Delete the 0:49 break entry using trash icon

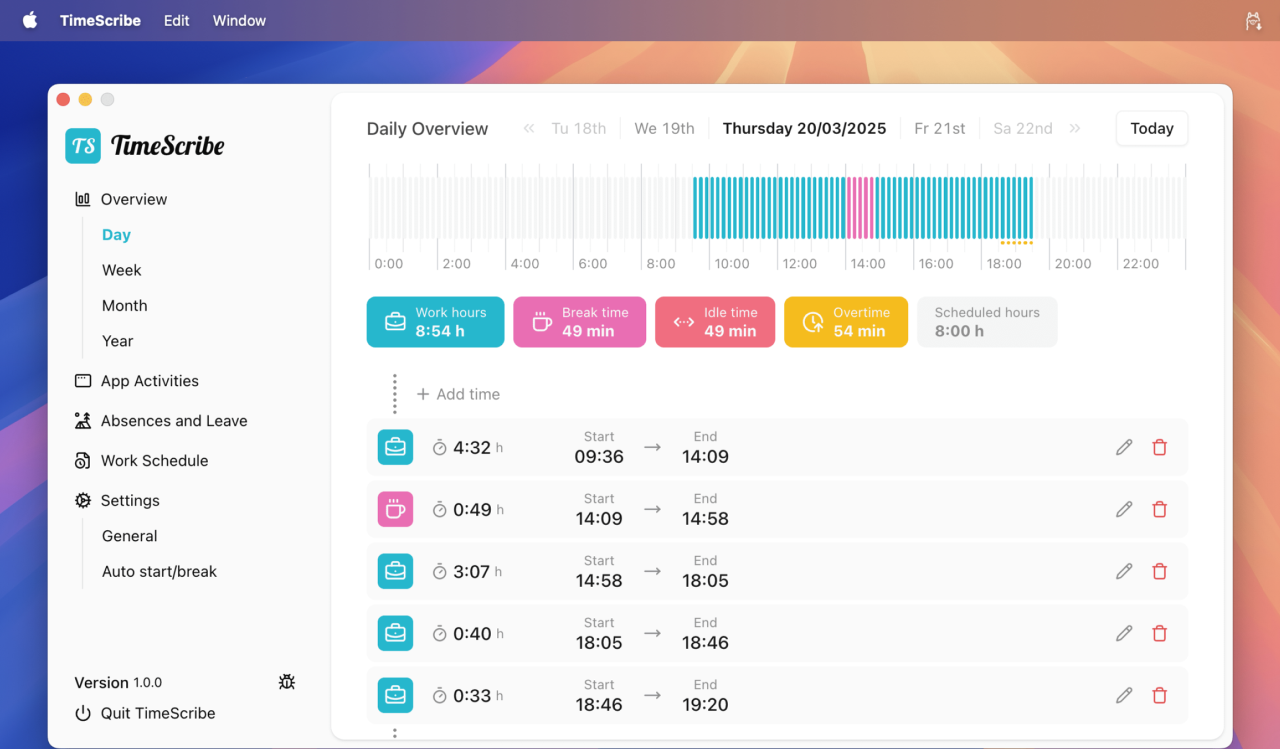click(x=1159, y=509)
